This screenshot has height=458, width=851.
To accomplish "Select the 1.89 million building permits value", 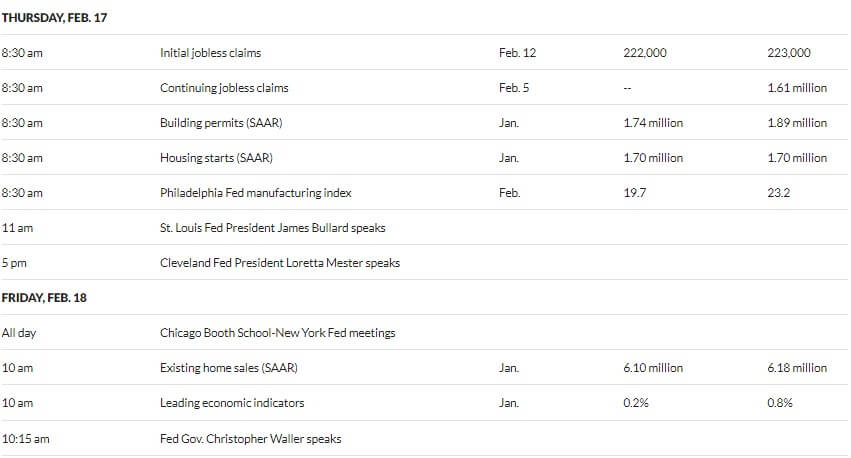I will tap(797, 123).
